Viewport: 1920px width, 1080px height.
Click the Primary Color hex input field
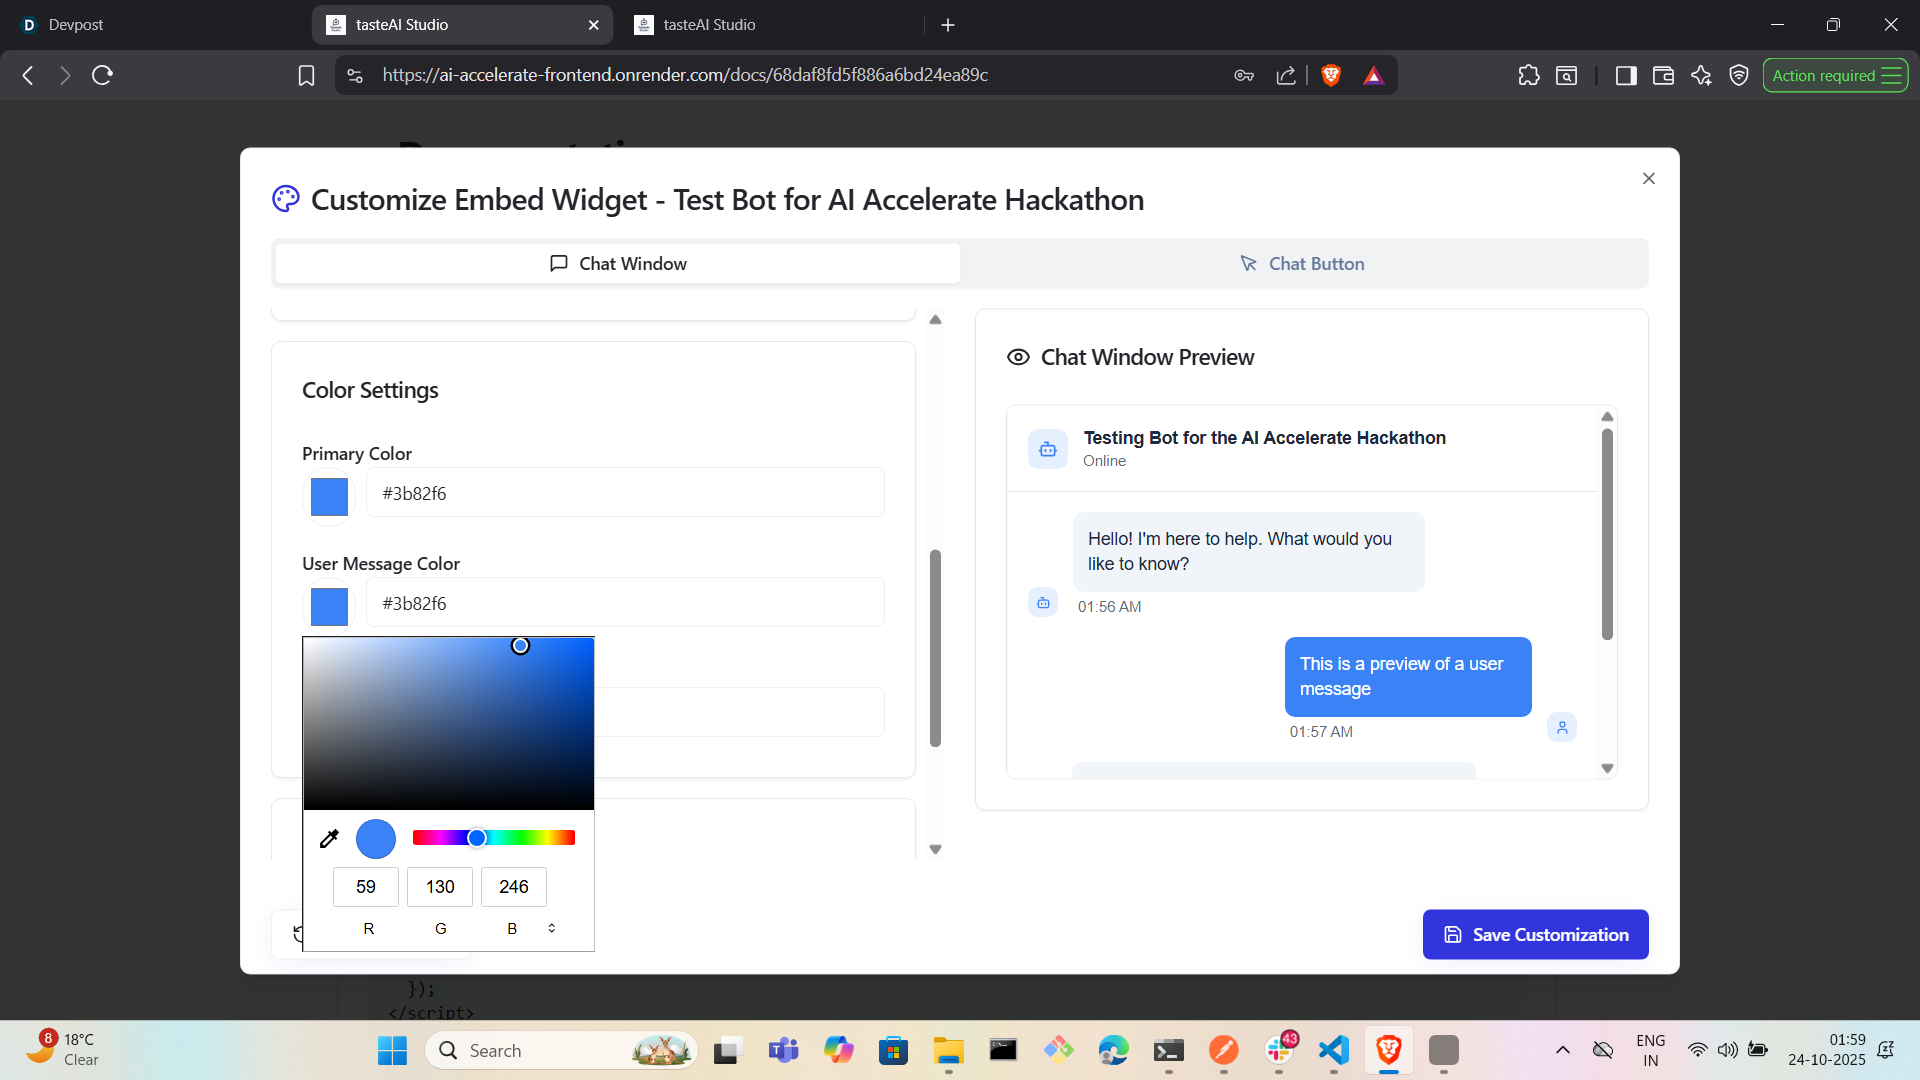click(625, 493)
